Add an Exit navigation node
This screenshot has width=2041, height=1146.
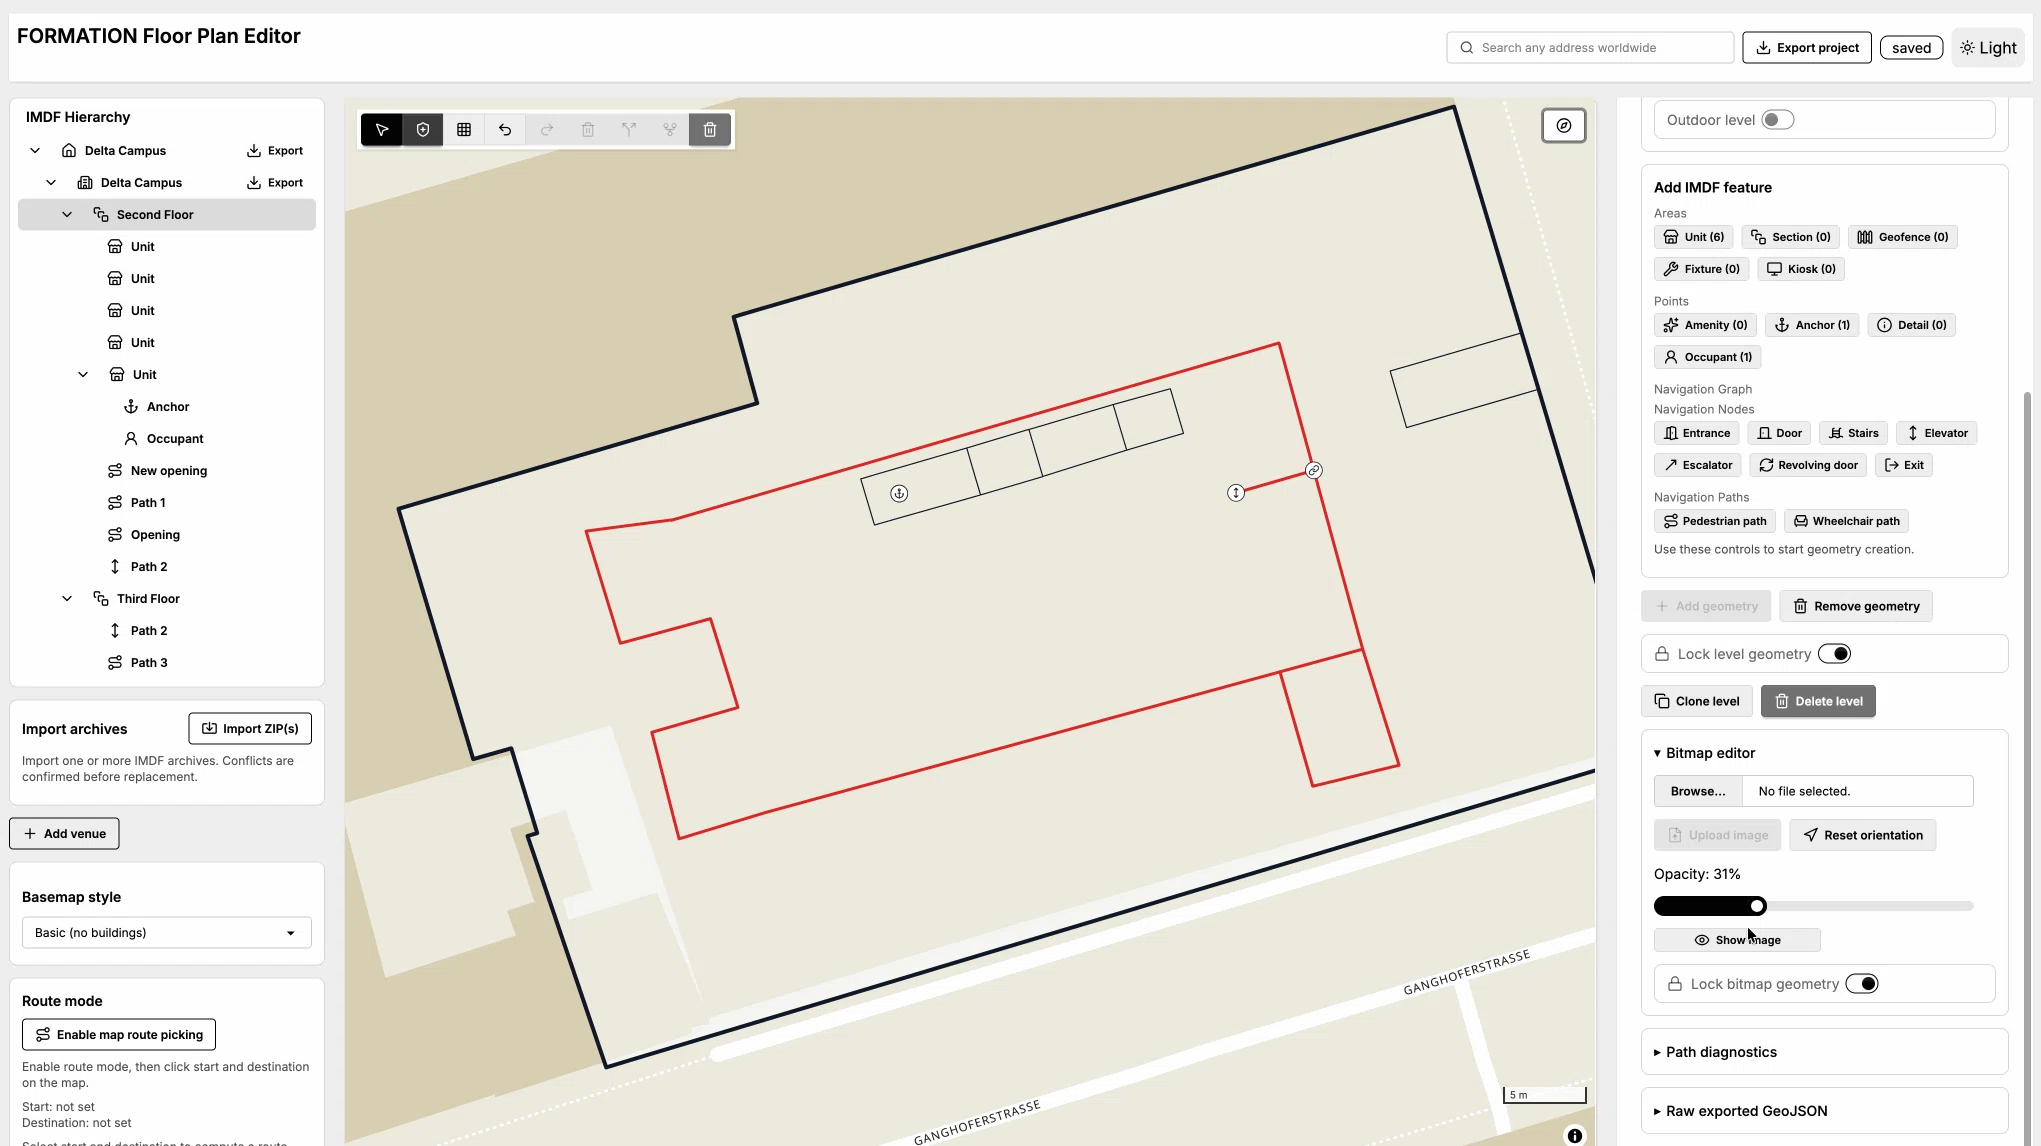click(x=1904, y=465)
